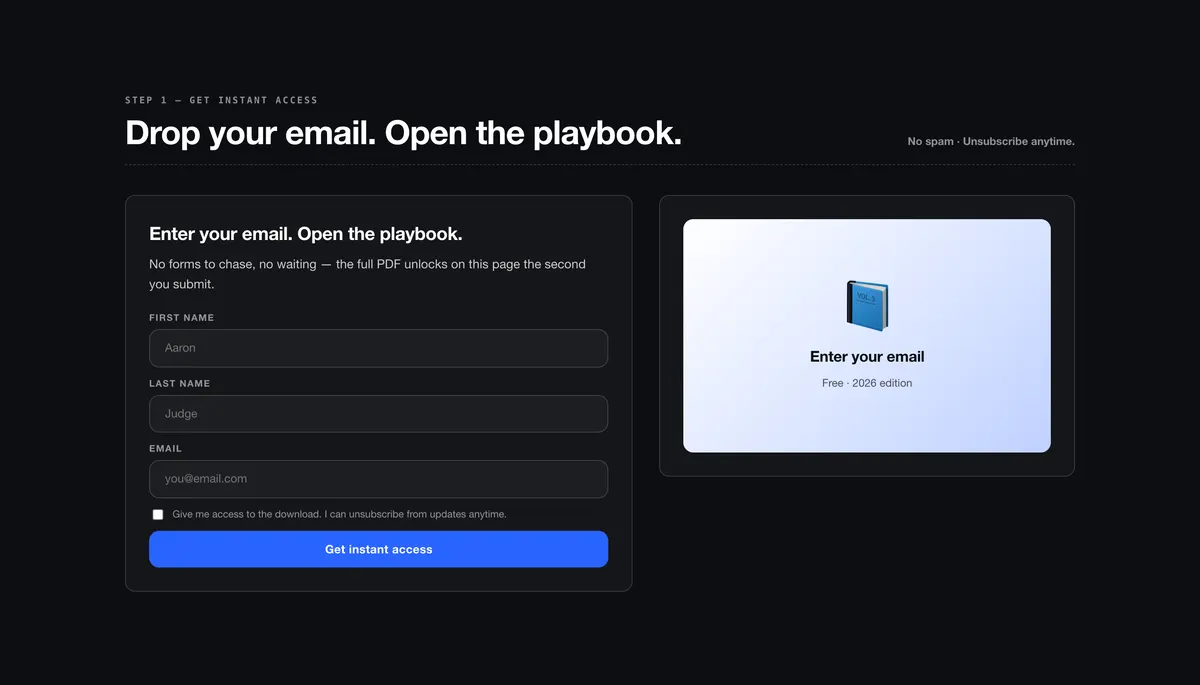
Task: Click 'Free · 2026 edition' caption
Action: pyautogui.click(x=867, y=383)
